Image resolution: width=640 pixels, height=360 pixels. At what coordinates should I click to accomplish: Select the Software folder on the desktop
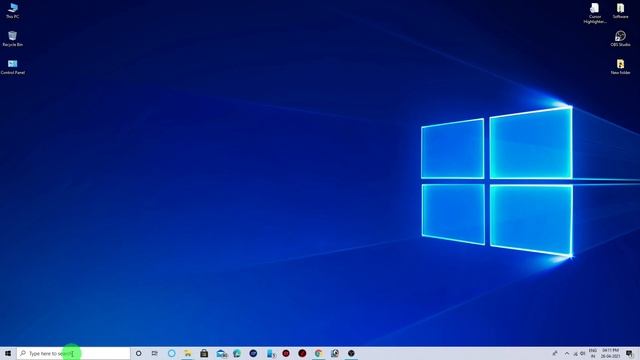click(620, 11)
